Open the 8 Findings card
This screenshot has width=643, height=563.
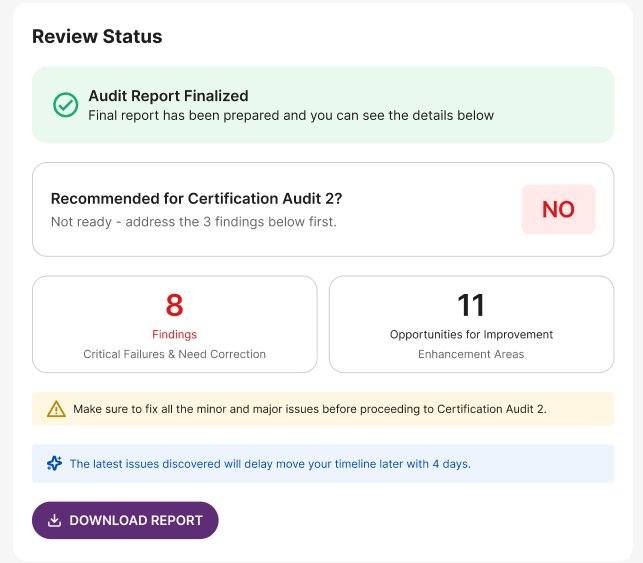[175, 324]
